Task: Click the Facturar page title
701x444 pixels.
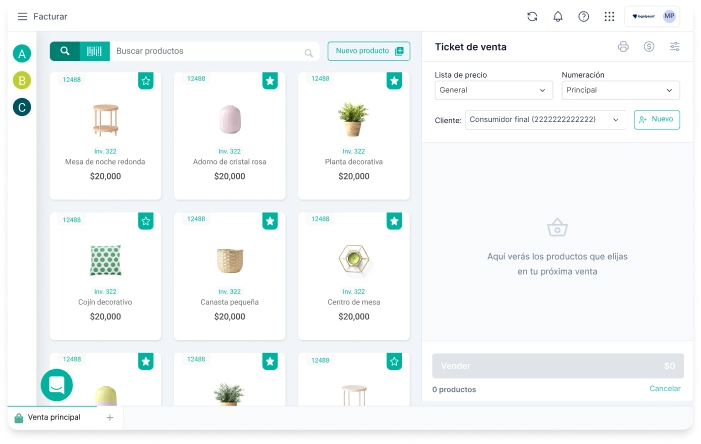Action: (x=50, y=17)
